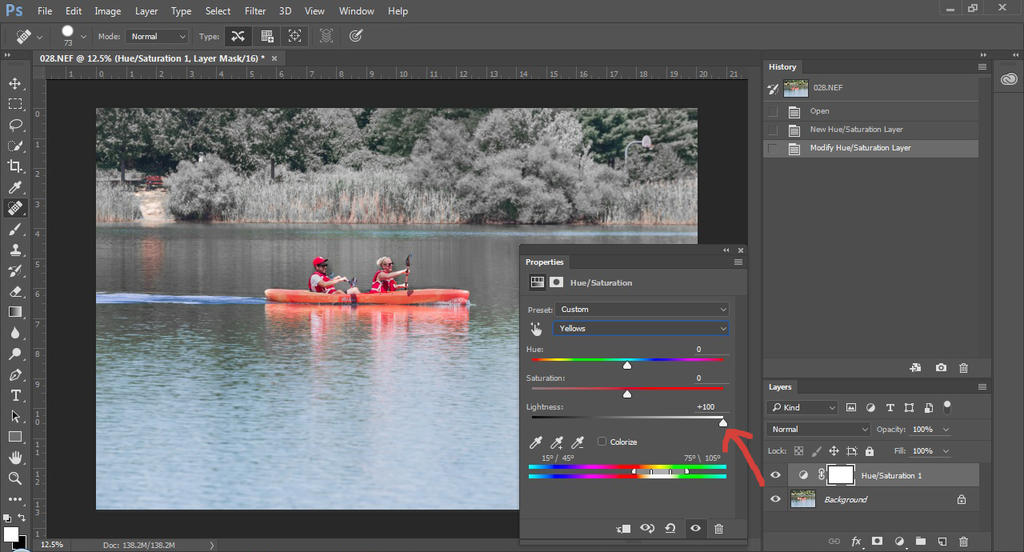Reset Hue/Saturation adjustment to defaults
The image size is (1024, 552).
click(669, 528)
